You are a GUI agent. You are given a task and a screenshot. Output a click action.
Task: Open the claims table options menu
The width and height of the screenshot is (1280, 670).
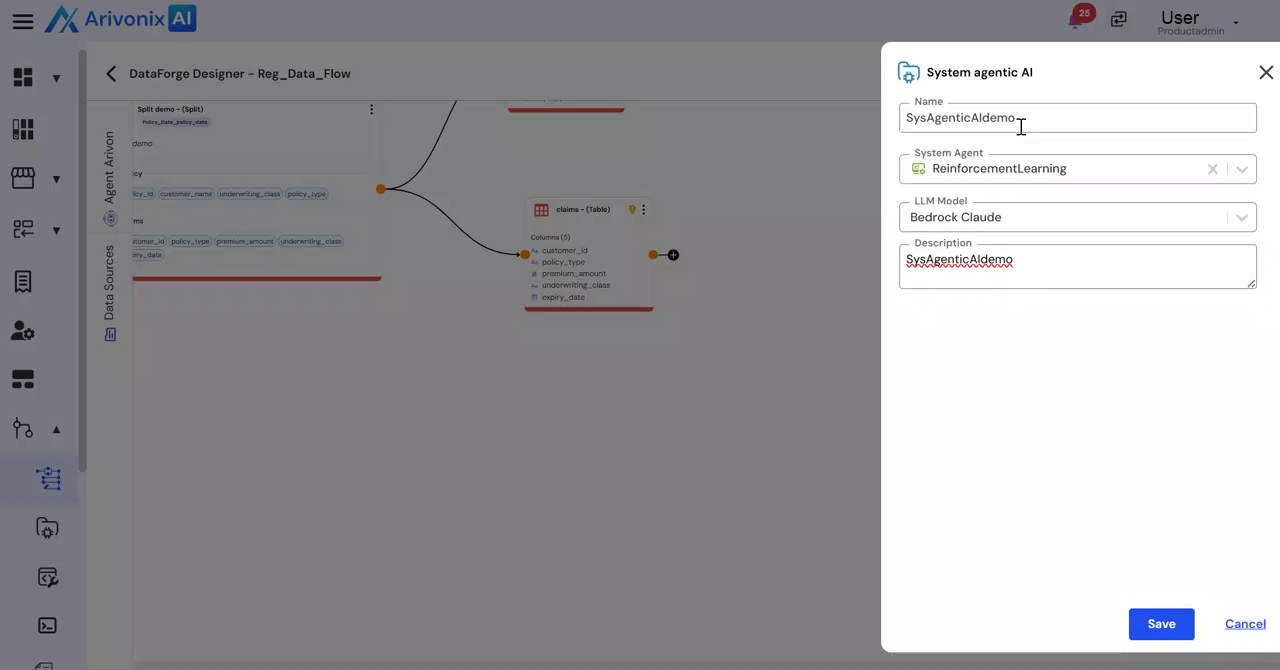coord(644,210)
